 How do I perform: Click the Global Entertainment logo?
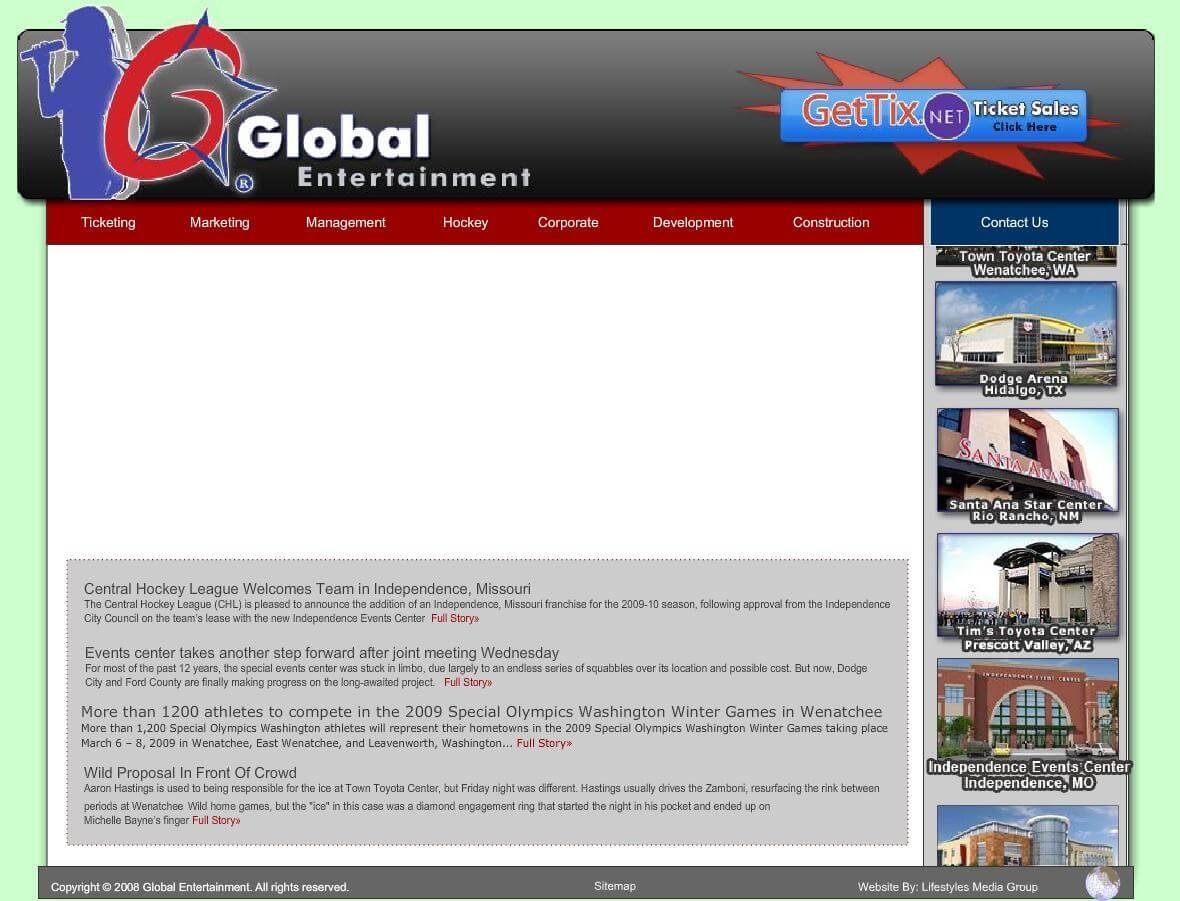click(275, 105)
